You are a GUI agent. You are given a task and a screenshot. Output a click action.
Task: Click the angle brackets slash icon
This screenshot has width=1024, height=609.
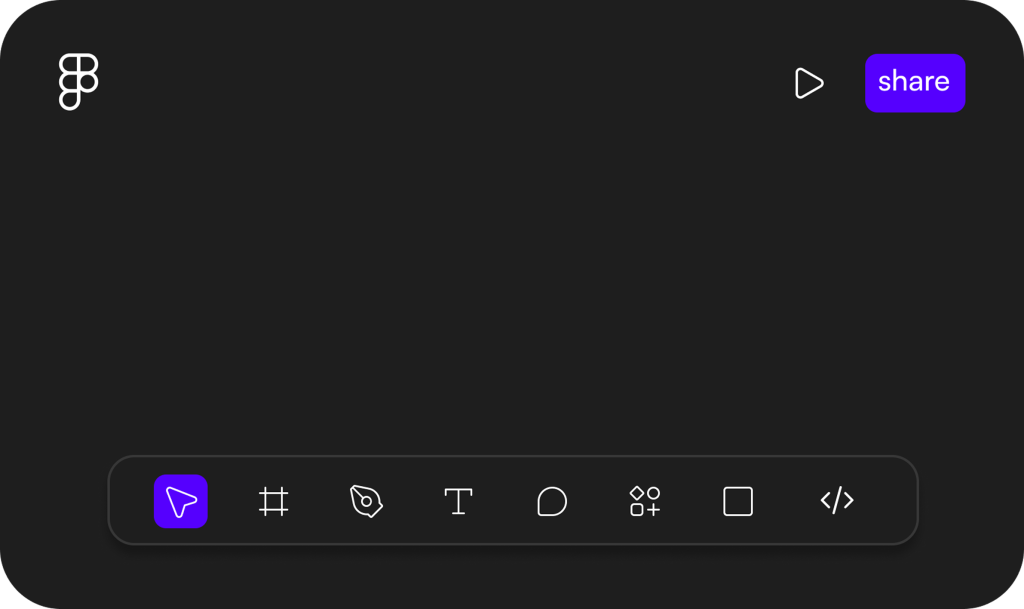coord(837,500)
